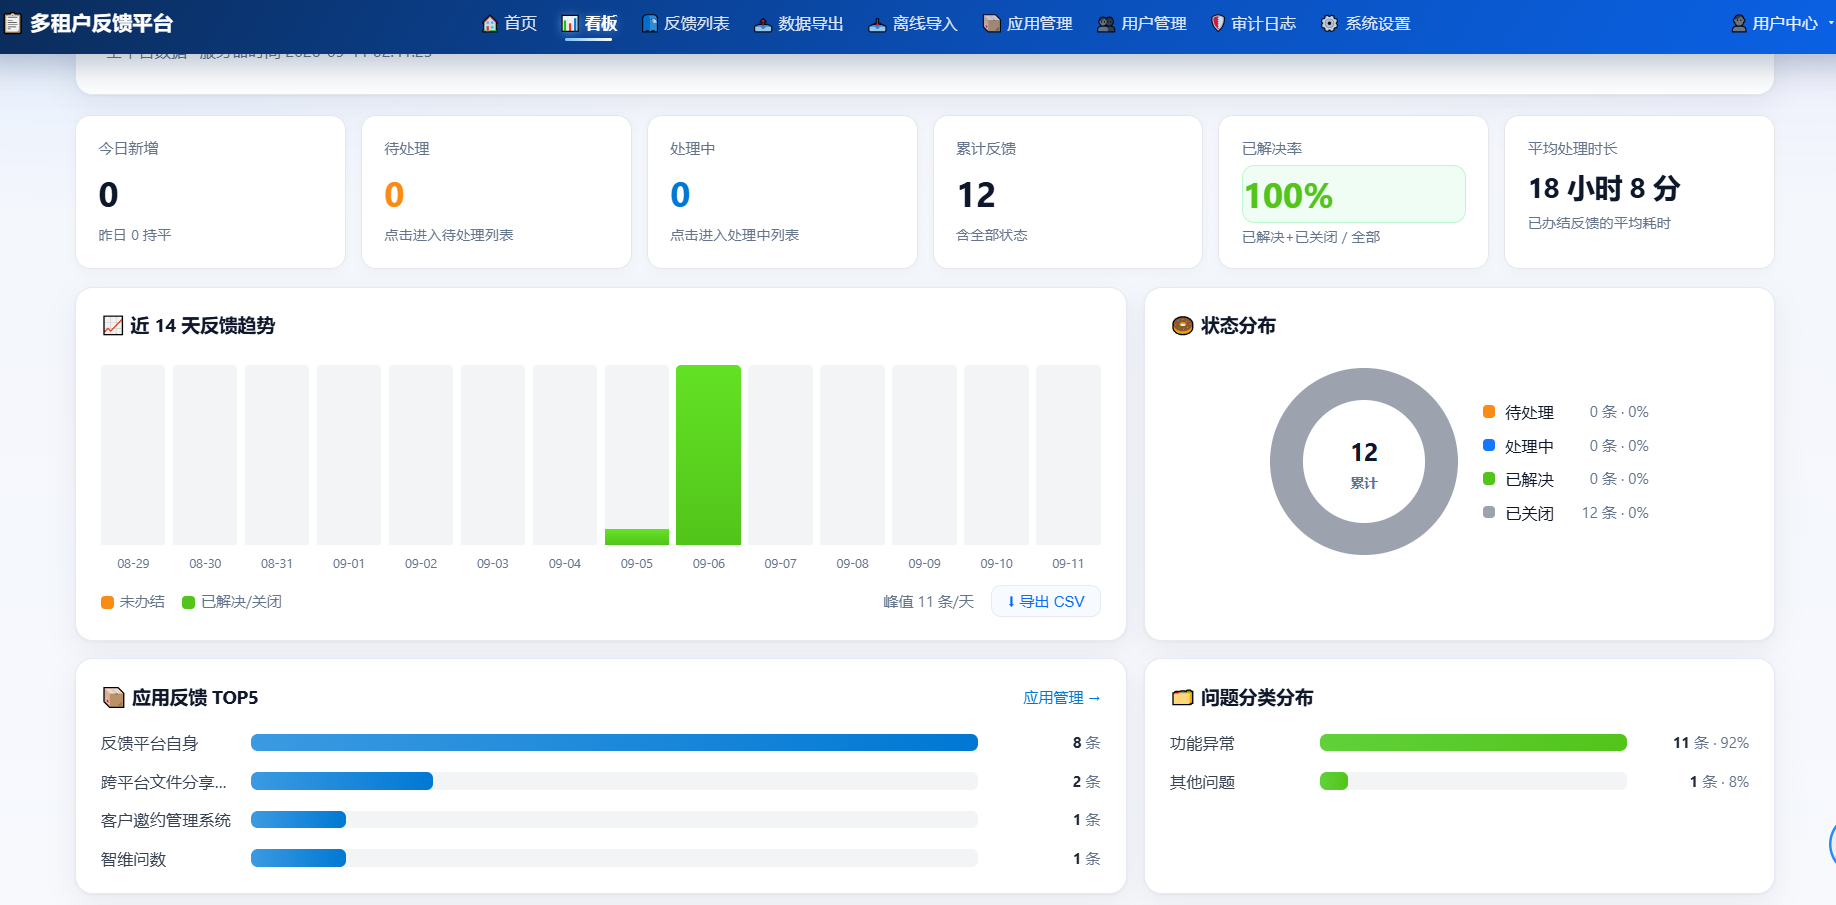Click the import icon for 离线导入
1836x905 pixels.
pyautogui.click(x=877, y=24)
